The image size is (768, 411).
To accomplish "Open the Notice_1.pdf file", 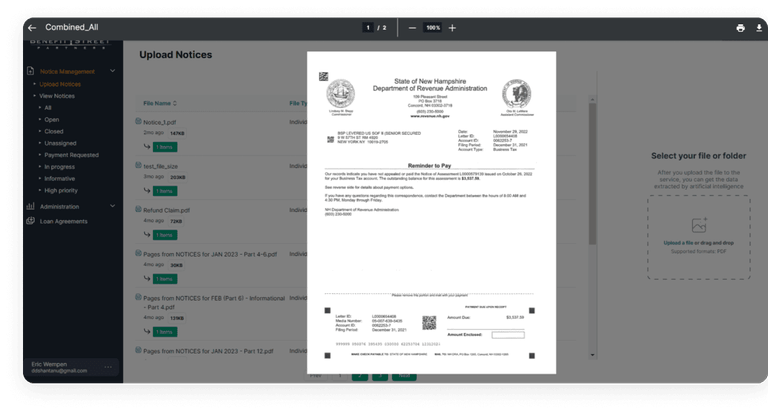I will (x=160, y=122).
